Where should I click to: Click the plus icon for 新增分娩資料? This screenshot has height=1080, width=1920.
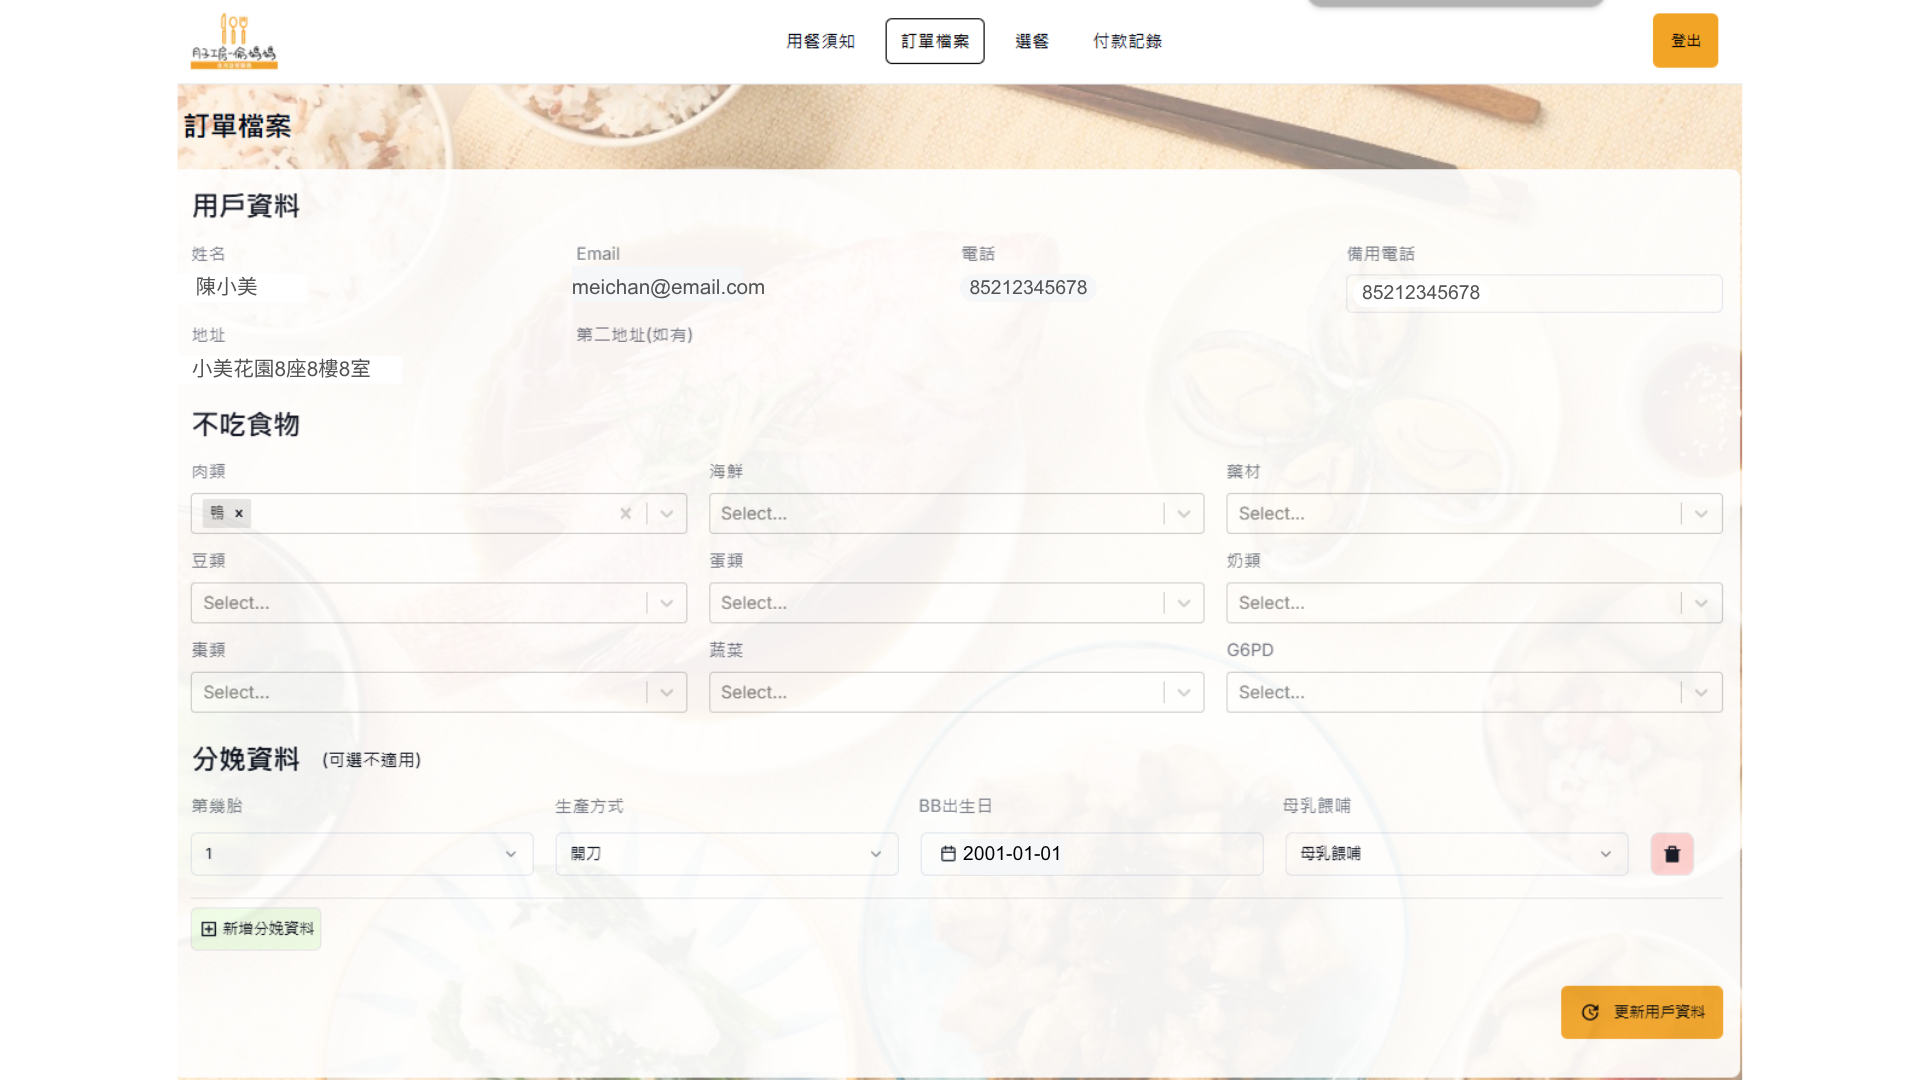pos(209,929)
